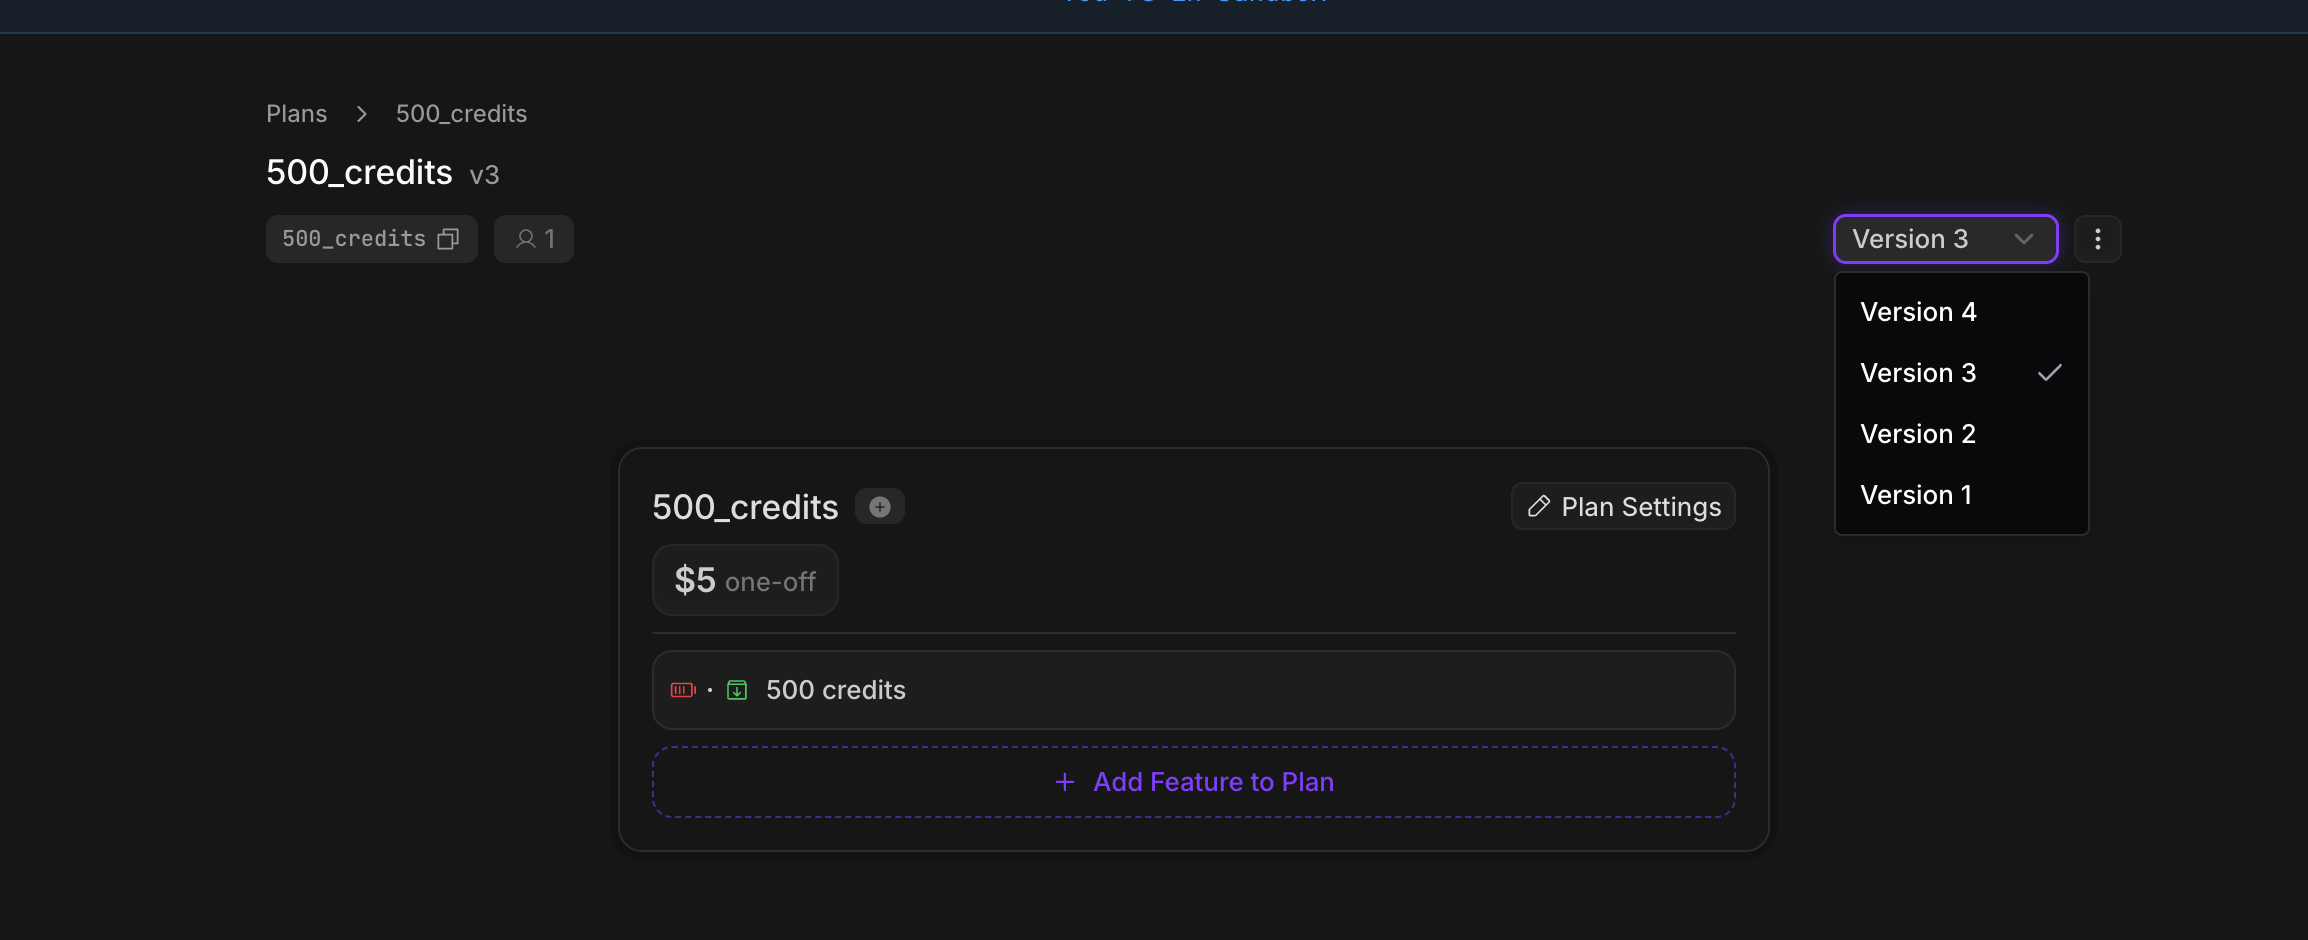Go back to Plans breadcrumb

pyautogui.click(x=297, y=114)
